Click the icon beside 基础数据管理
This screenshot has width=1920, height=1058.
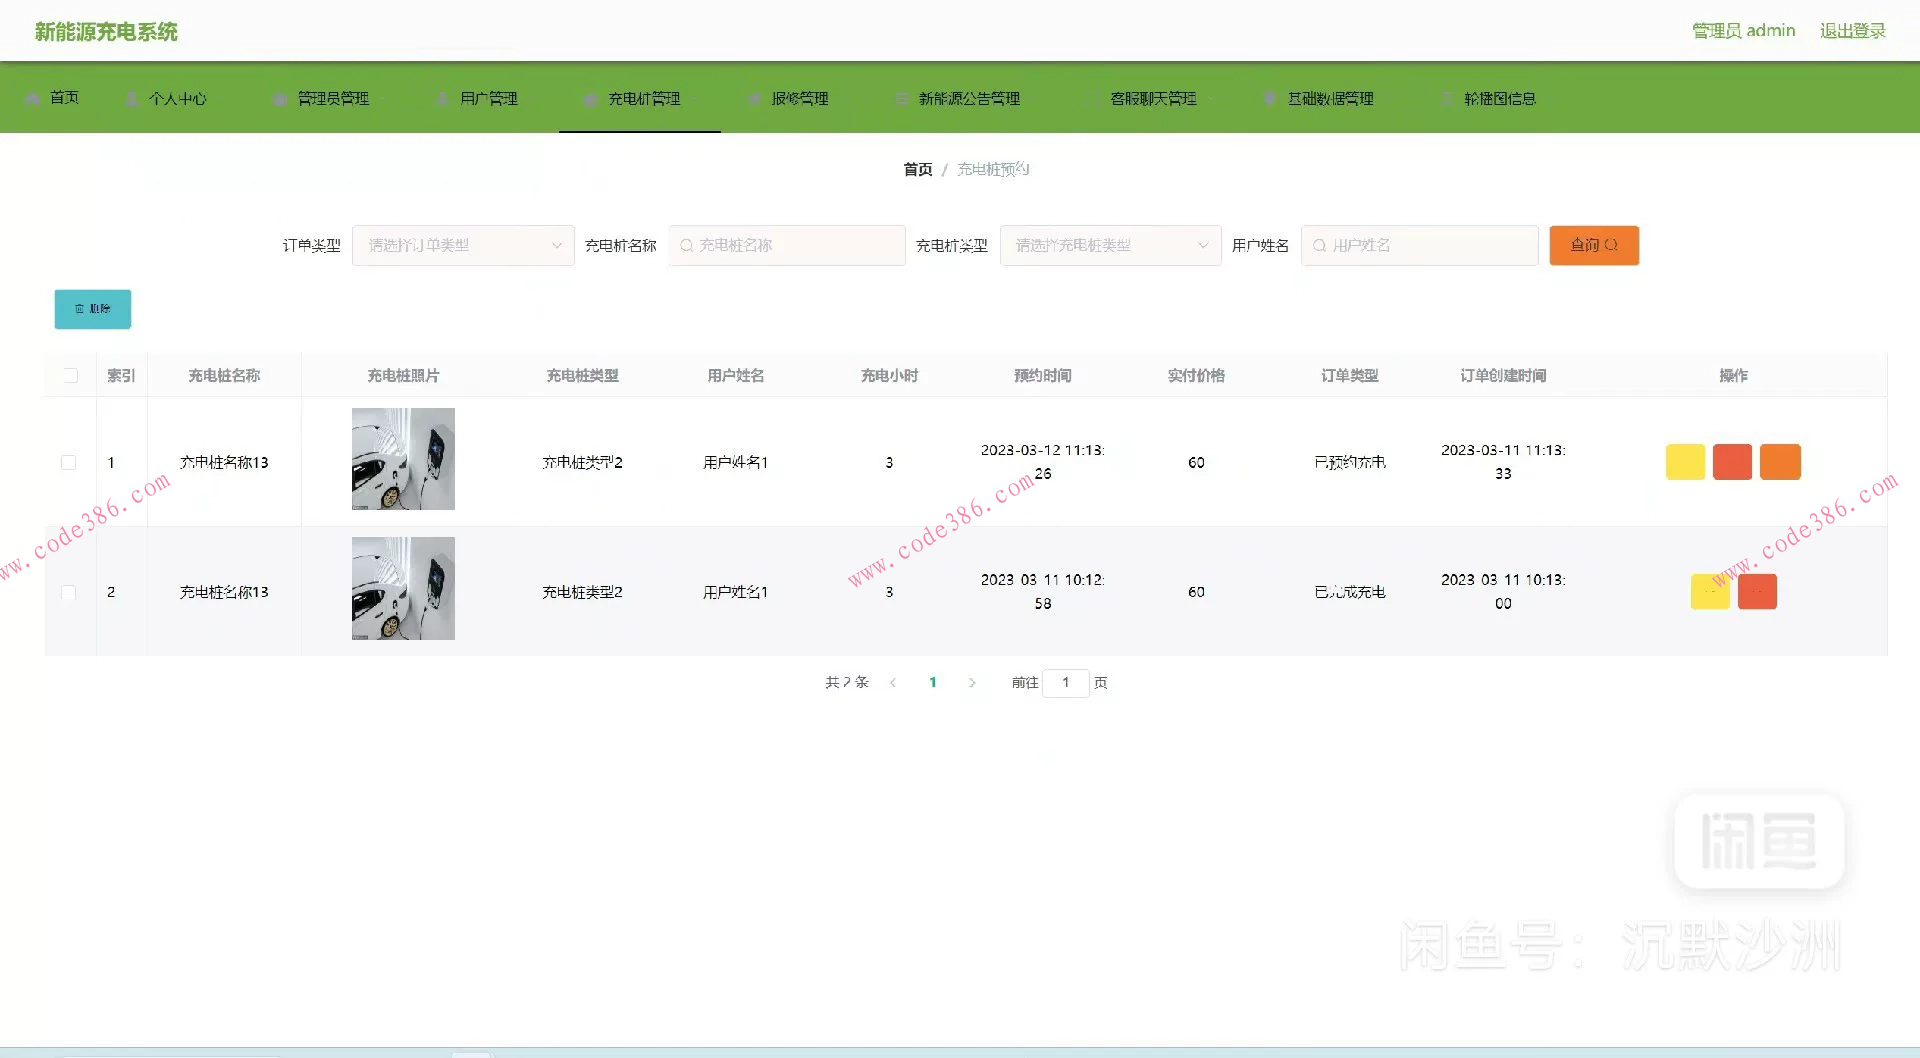tap(1270, 99)
